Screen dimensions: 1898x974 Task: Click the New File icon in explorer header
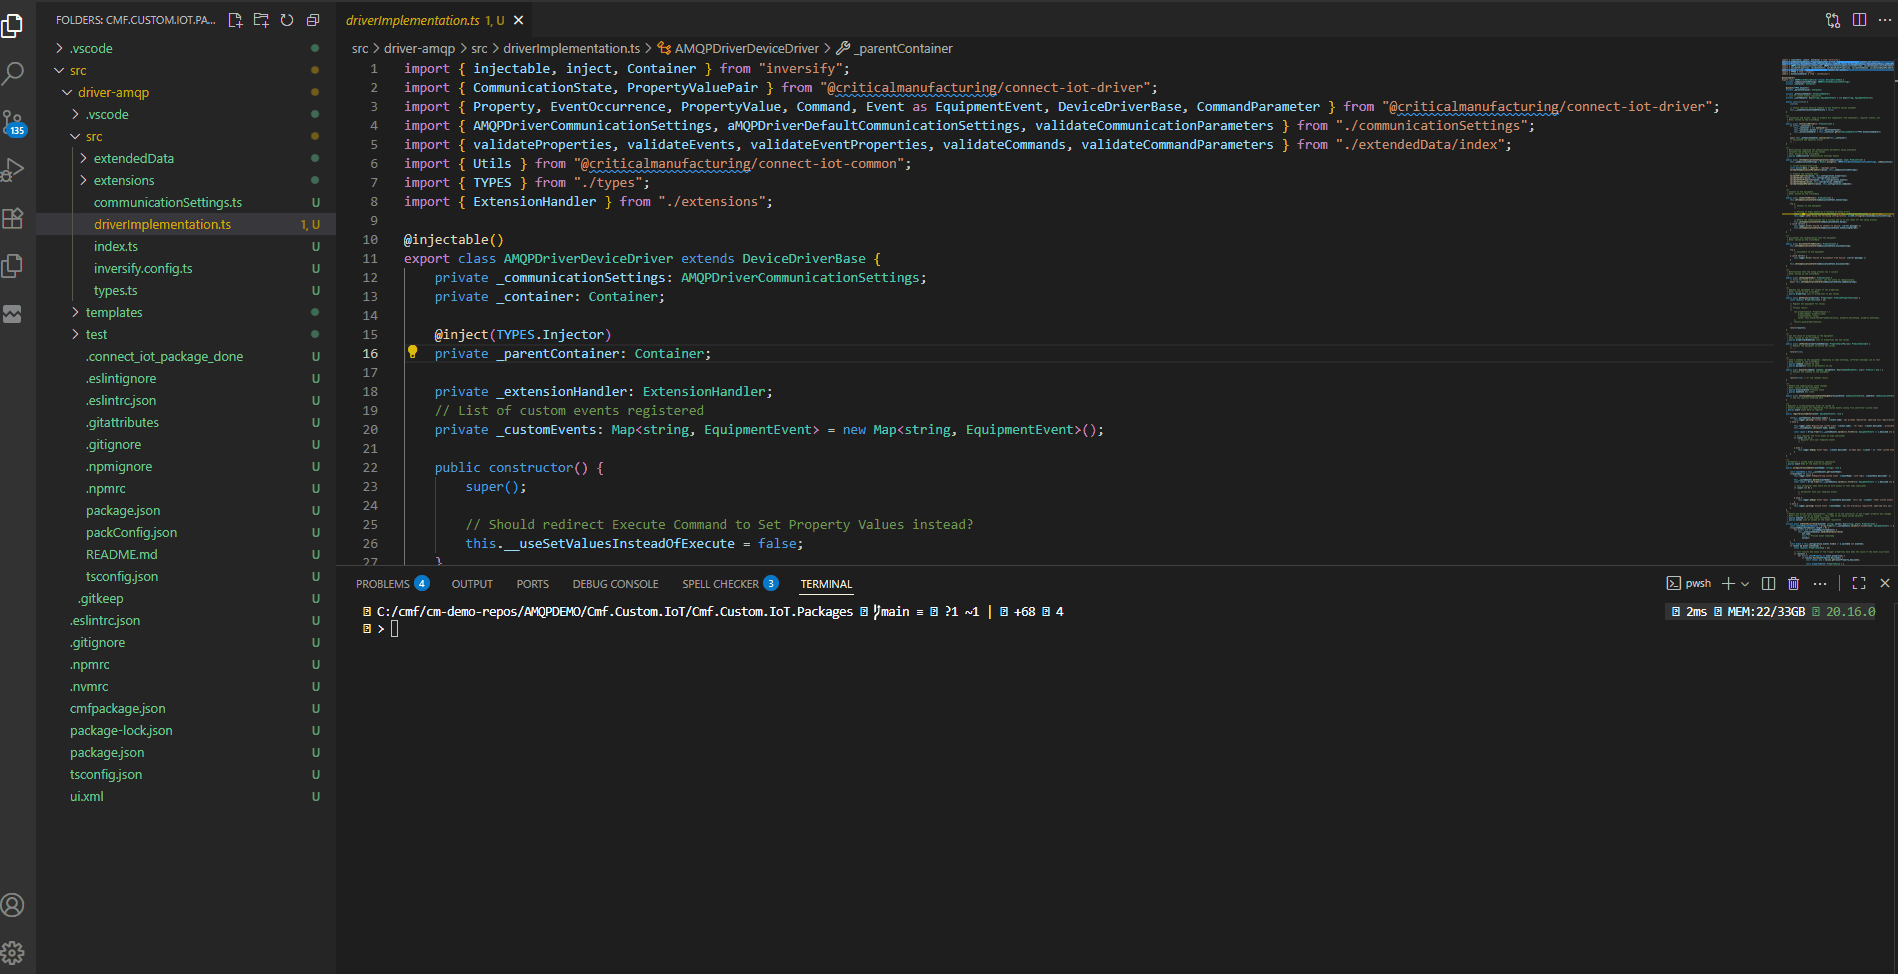coord(235,20)
